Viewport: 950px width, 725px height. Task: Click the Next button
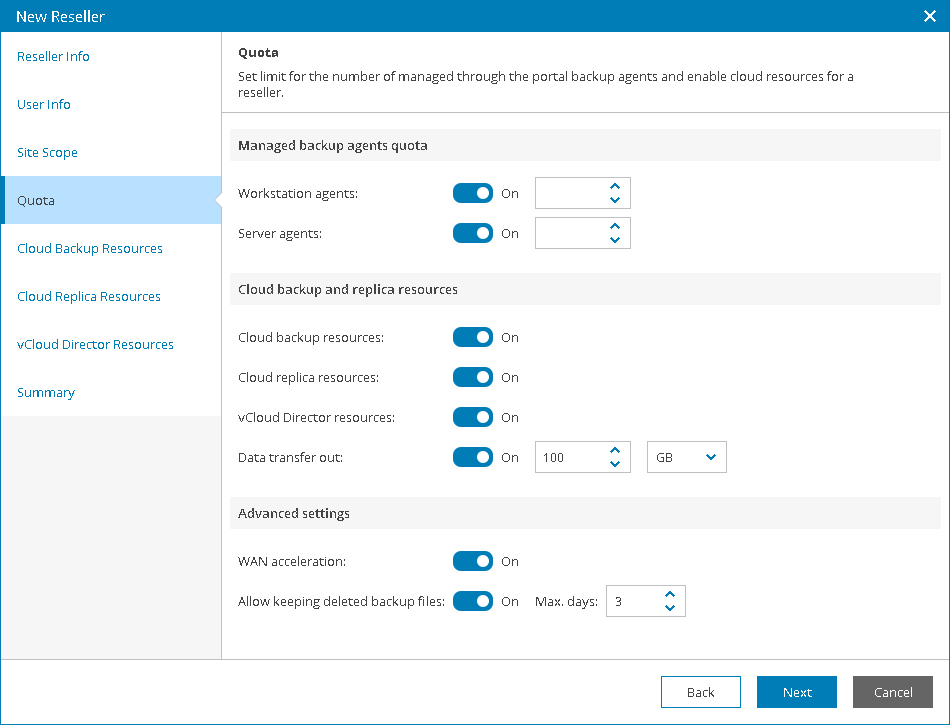797,692
